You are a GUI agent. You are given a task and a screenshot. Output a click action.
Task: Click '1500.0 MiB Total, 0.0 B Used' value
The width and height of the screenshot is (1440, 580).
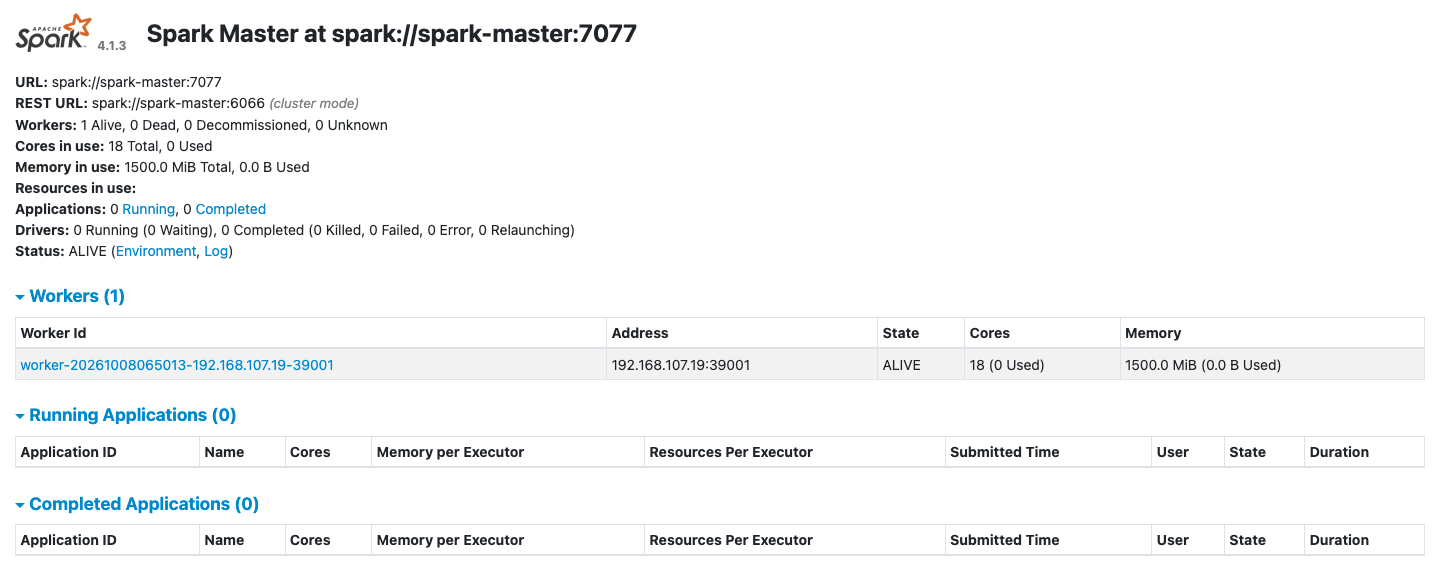tap(217, 167)
